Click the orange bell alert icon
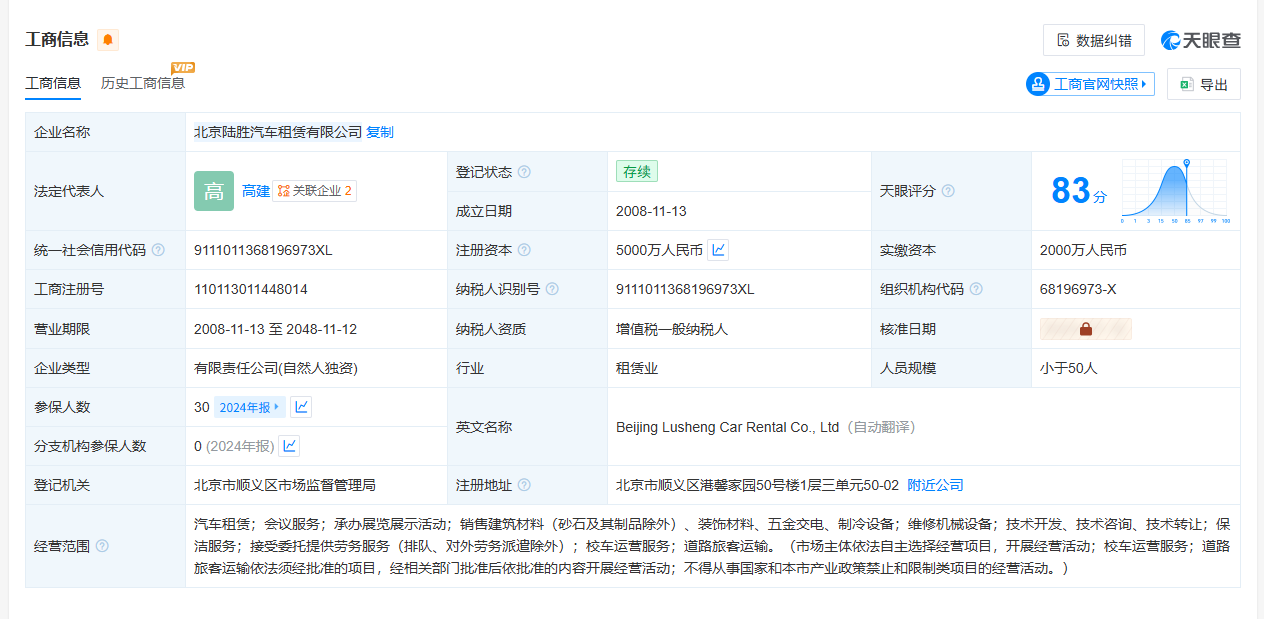1264x619 pixels. [108, 40]
